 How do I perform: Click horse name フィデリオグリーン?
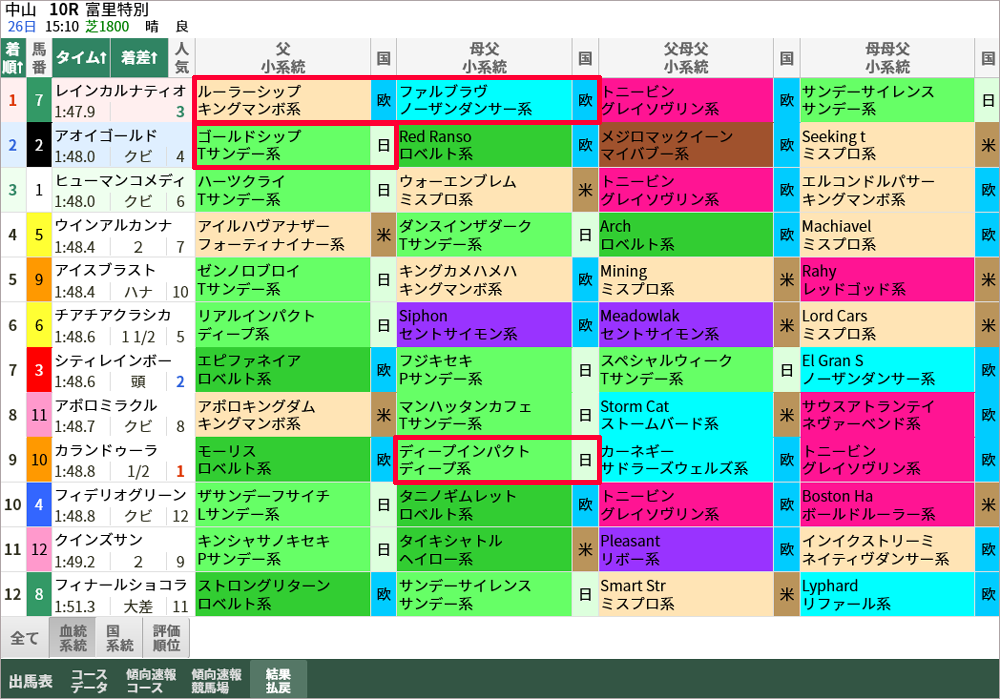[x=121, y=495]
